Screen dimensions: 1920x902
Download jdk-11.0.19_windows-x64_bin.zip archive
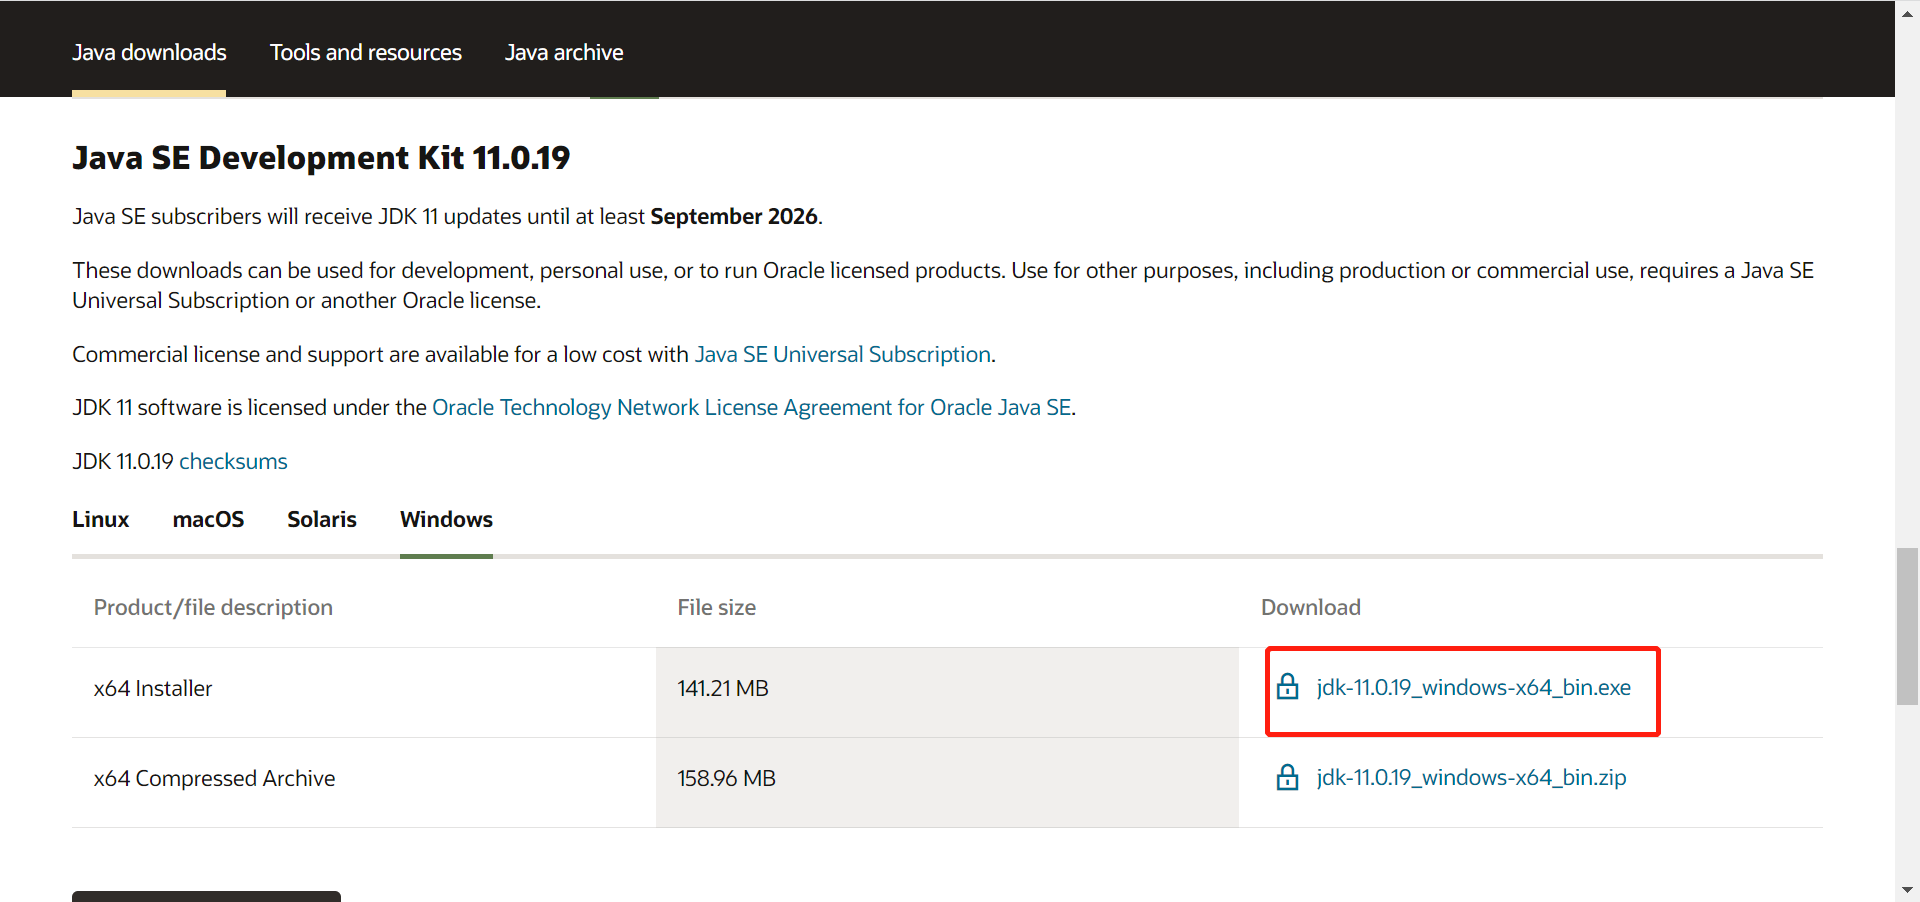coord(1471,777)
